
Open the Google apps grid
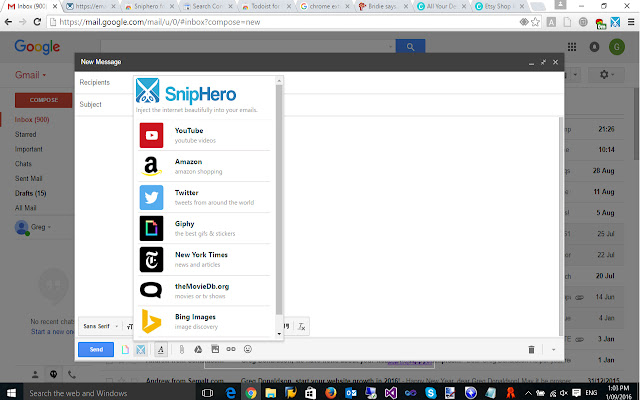[572, 47]
